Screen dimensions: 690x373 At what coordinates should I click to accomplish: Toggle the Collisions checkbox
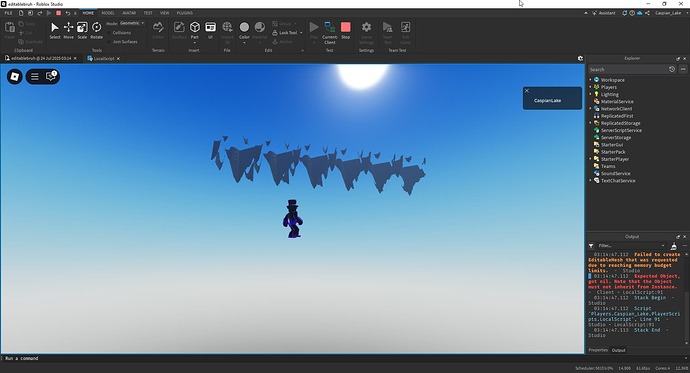pos(109,33)
